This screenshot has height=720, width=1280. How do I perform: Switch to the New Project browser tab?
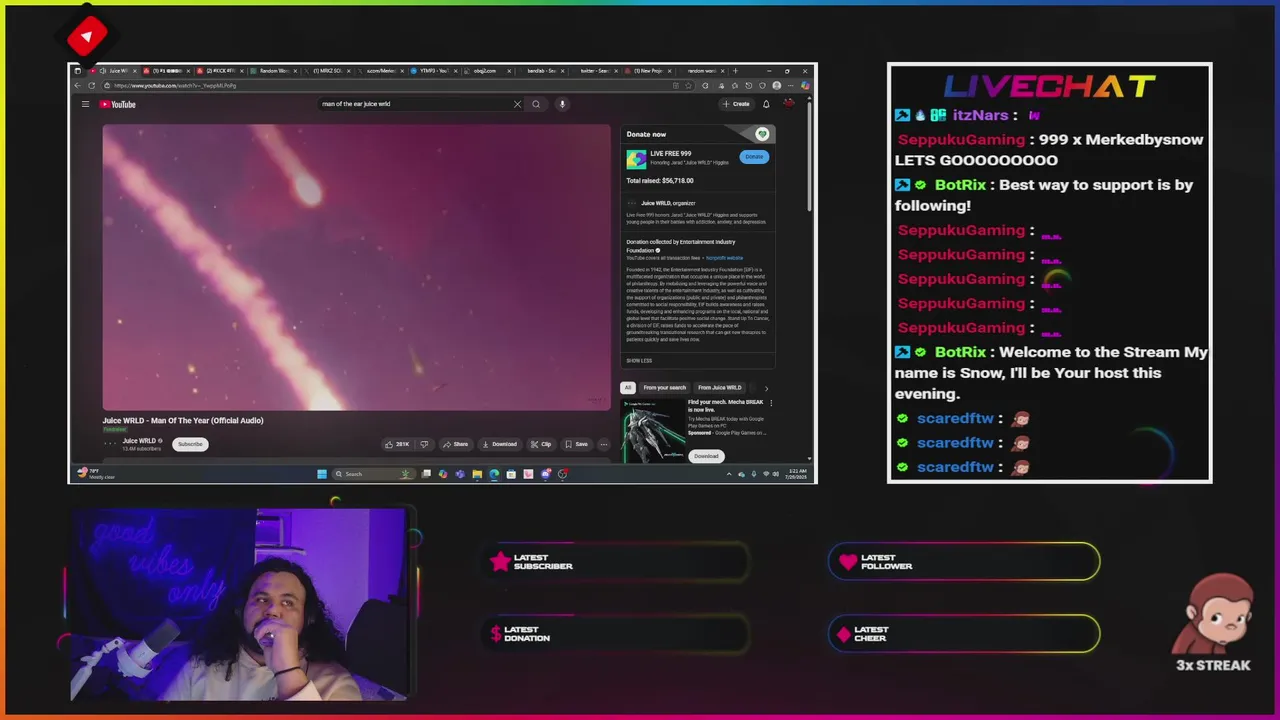click(648, 71)
